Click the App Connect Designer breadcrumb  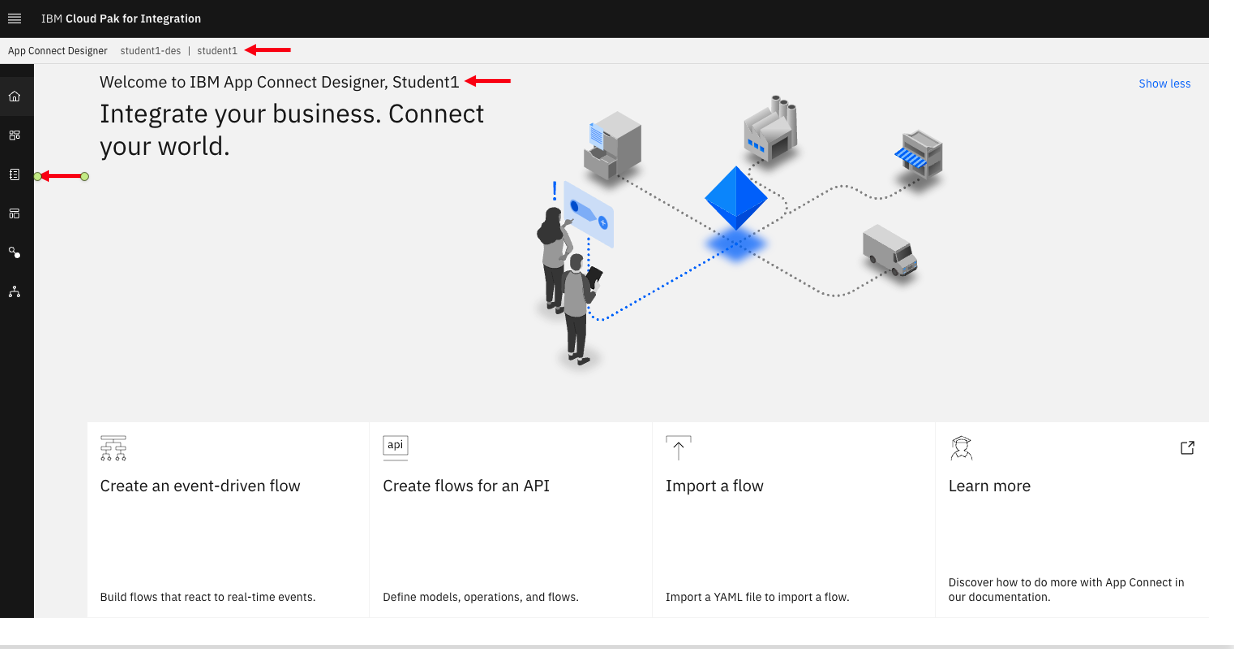58,51
